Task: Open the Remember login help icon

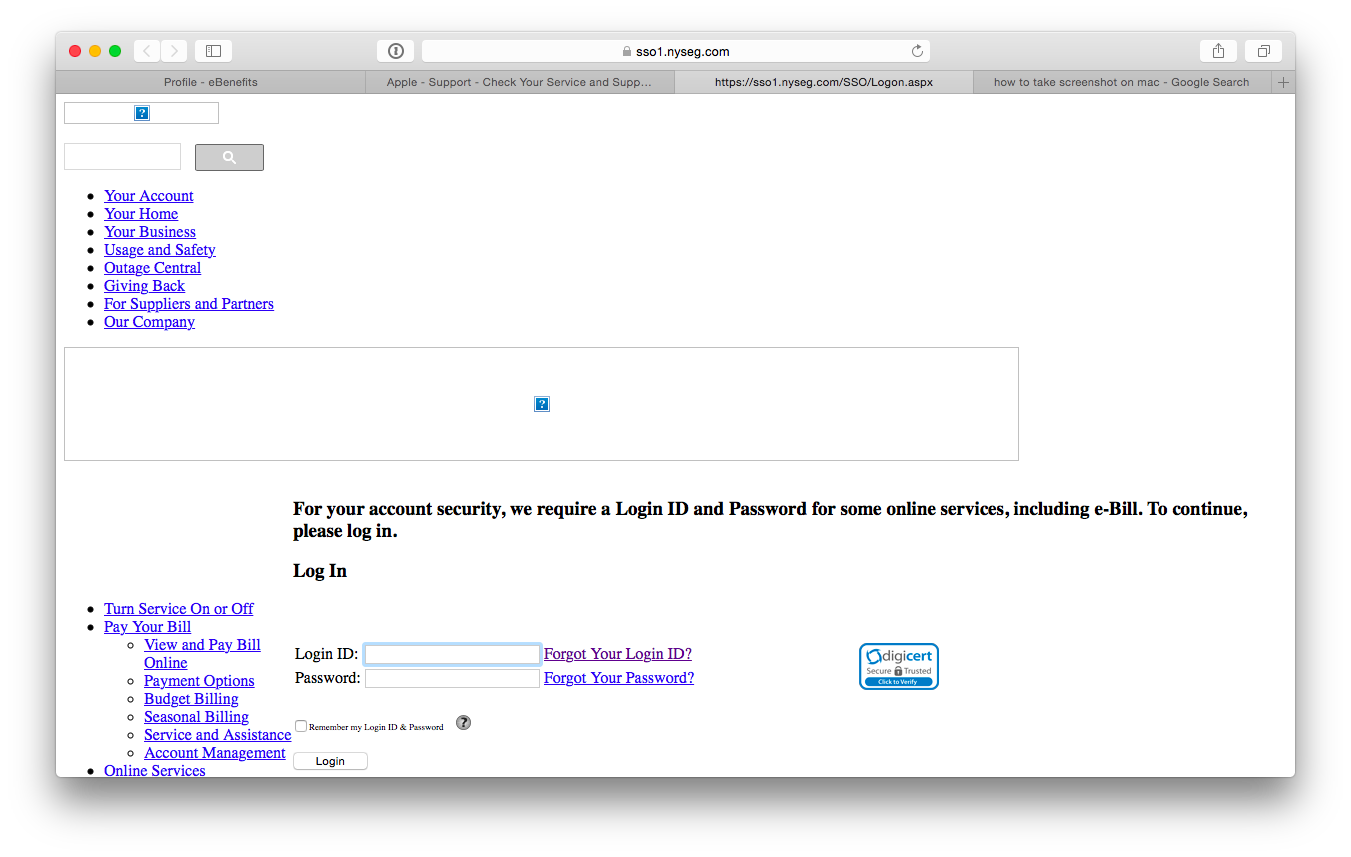Action: [x=463, y=723]
